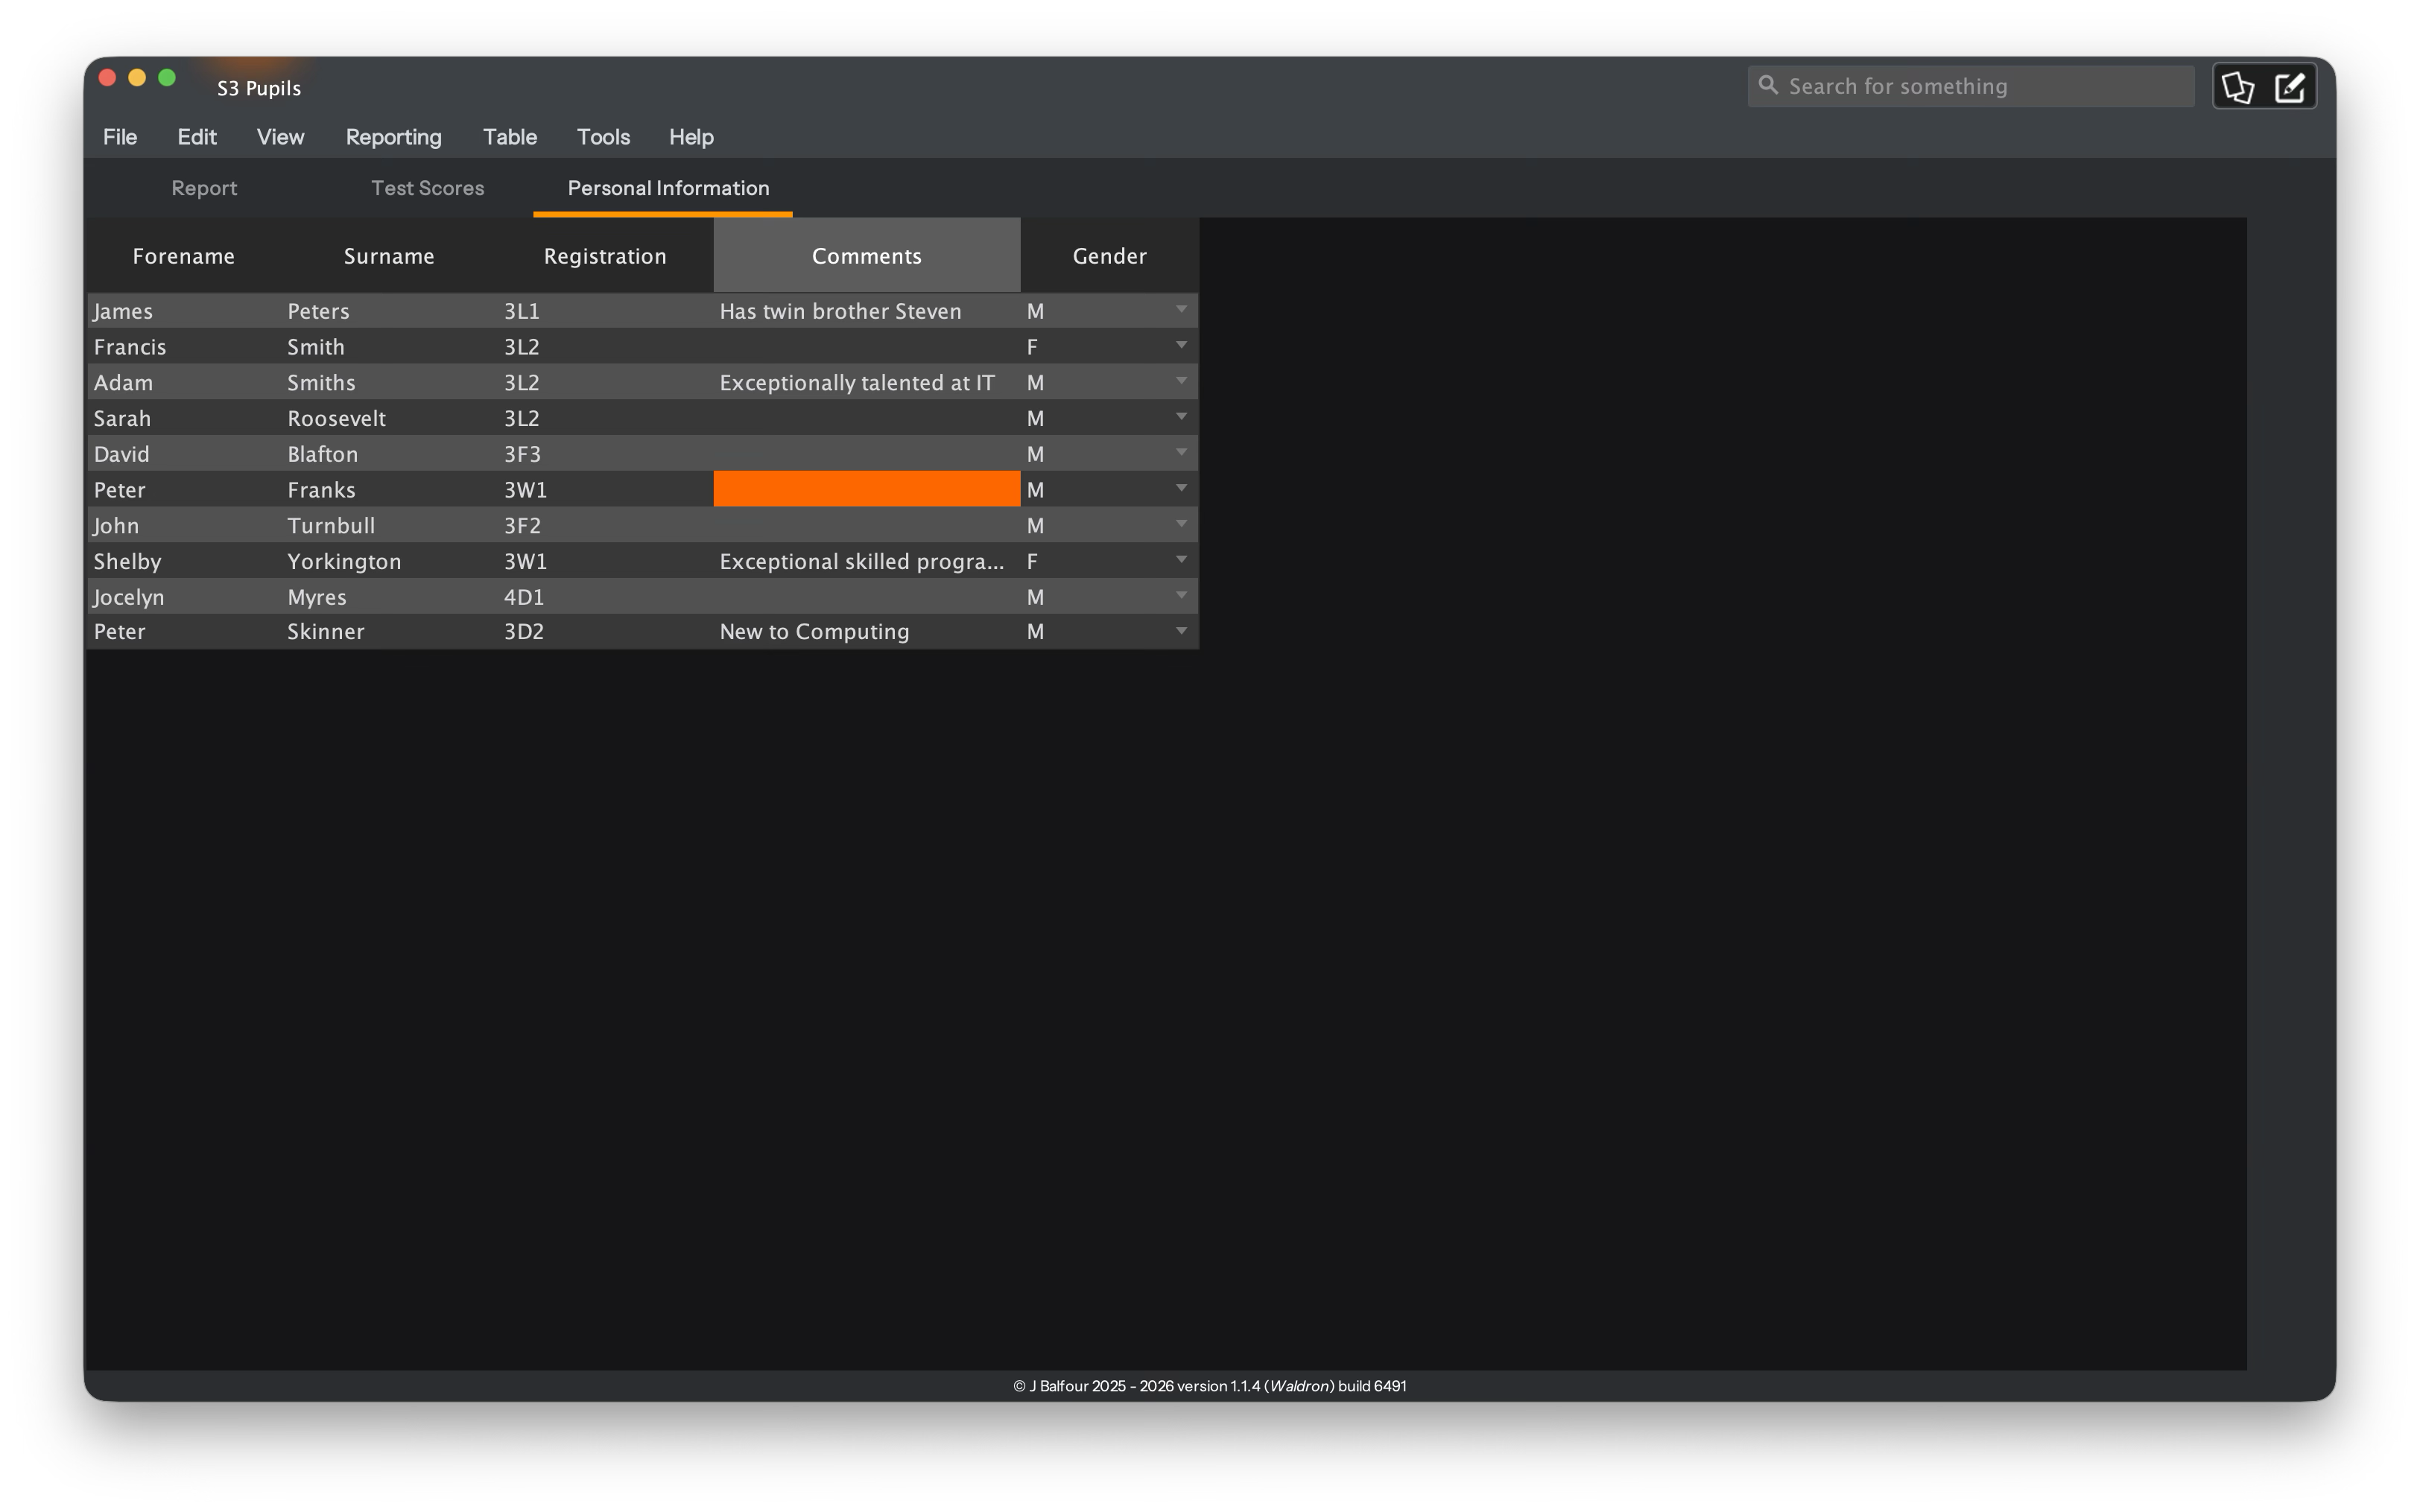The image size is (2420, 1512).
Task: Open gender dropdown for John Turnbull
Action: [1181, 525]
